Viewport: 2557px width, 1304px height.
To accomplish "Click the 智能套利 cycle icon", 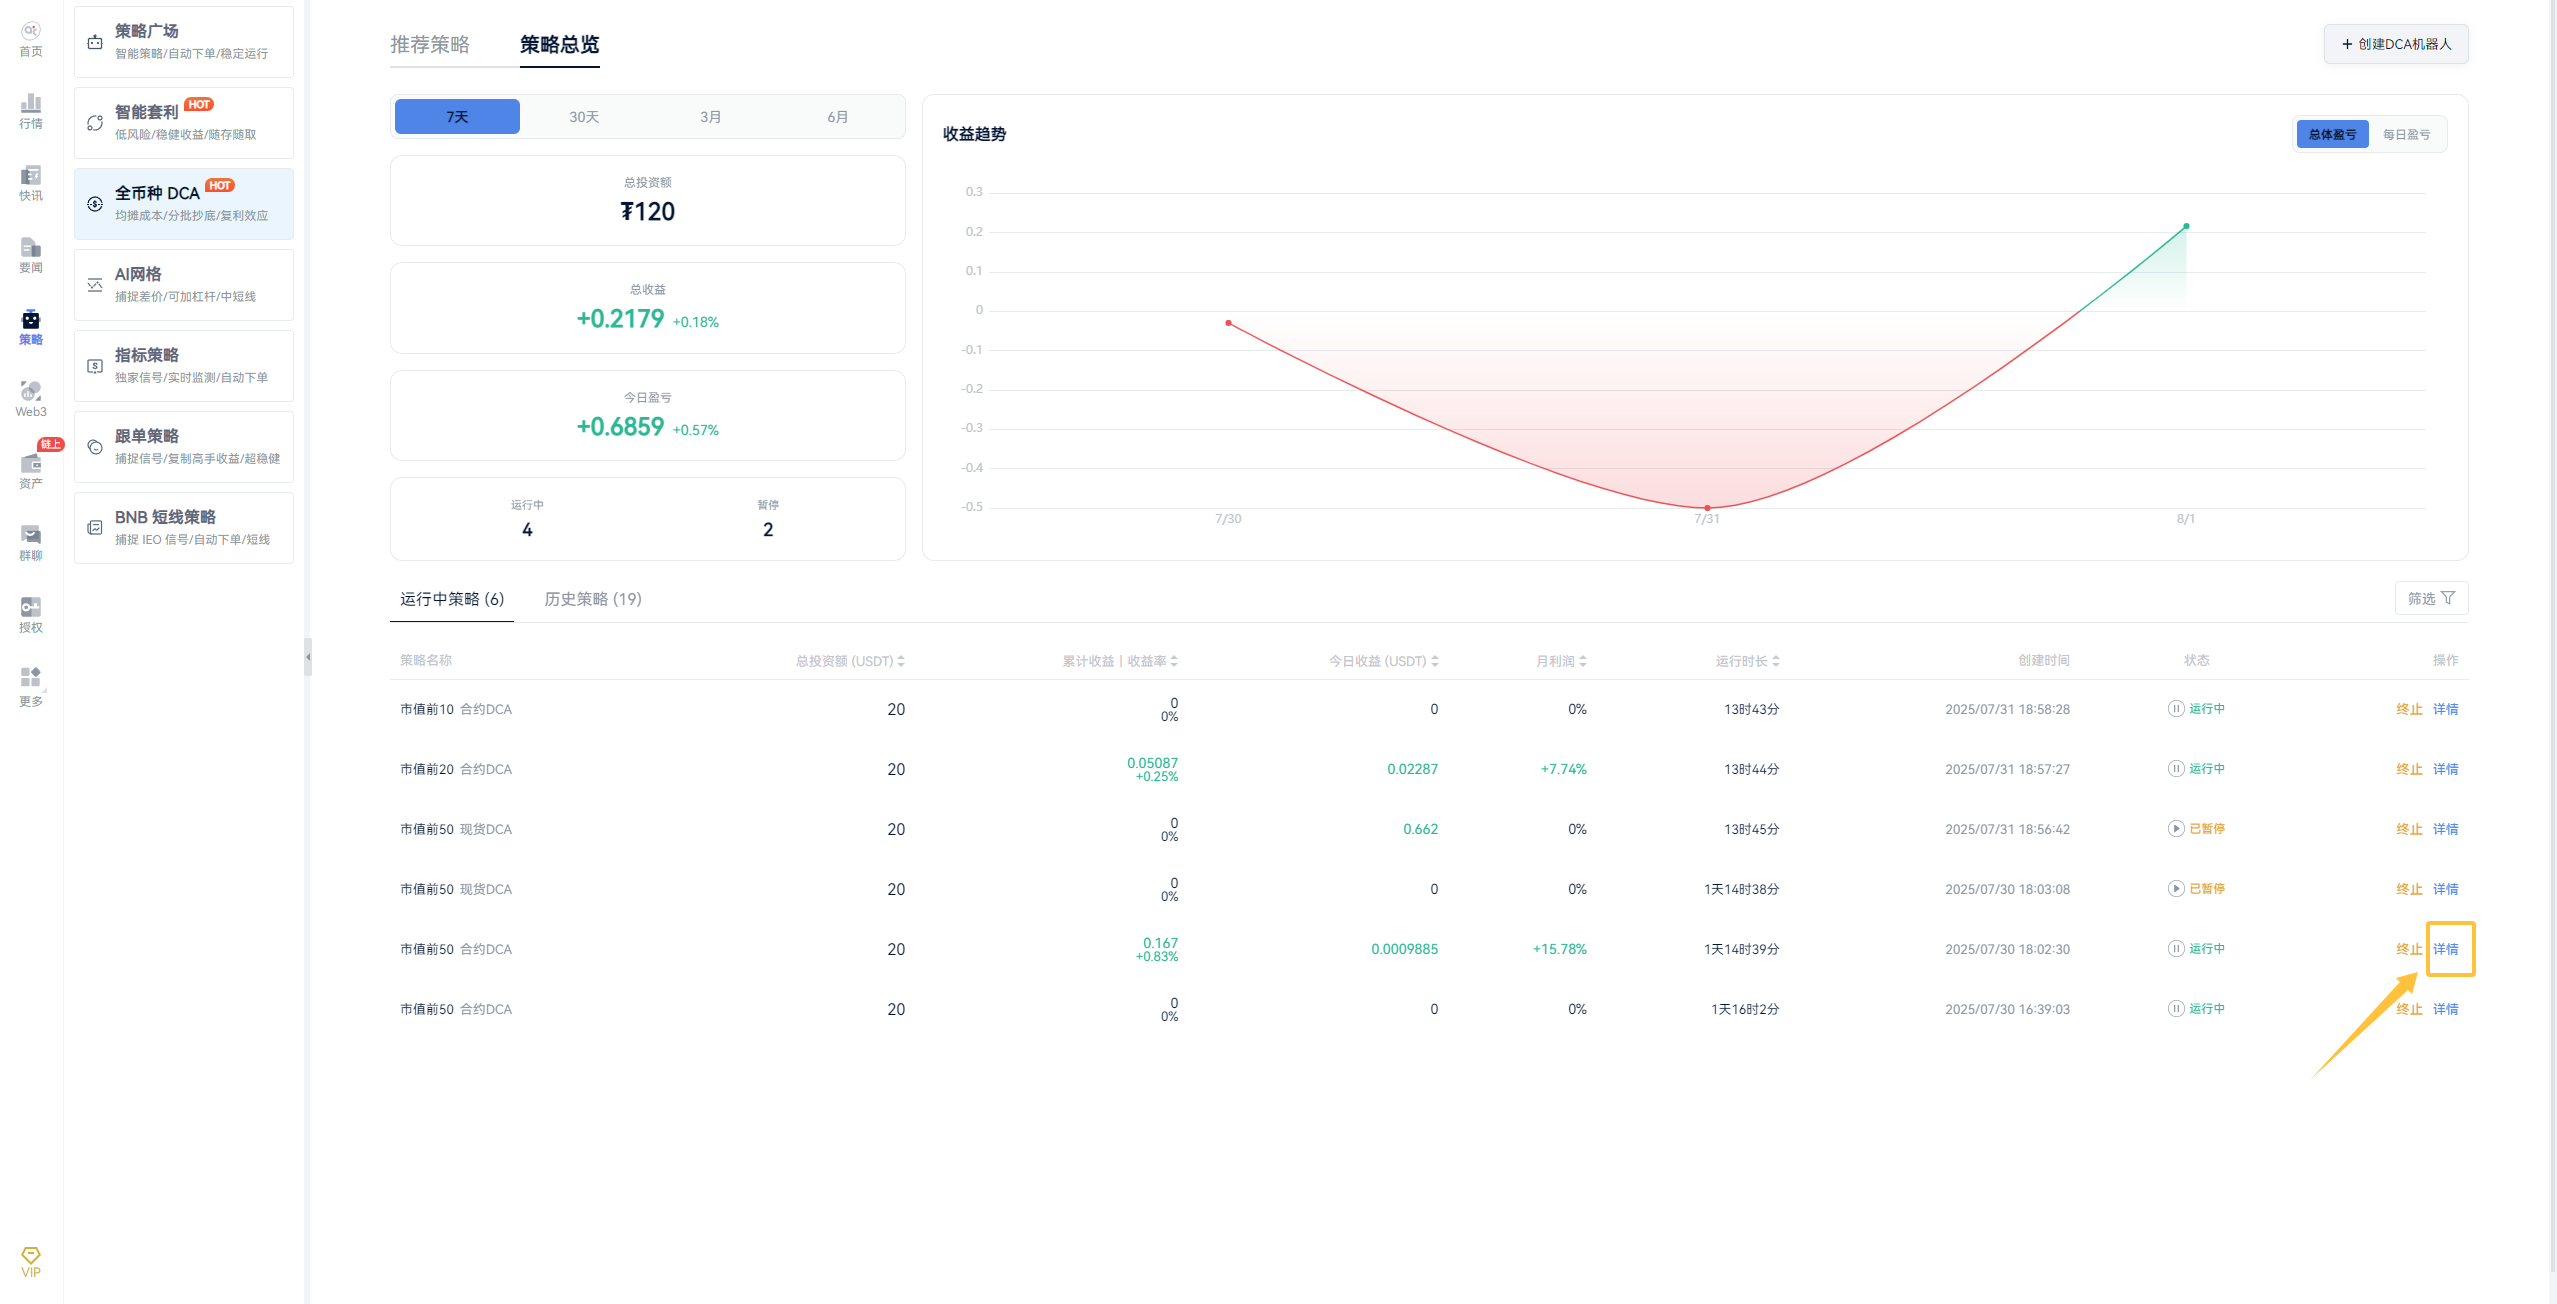I will 95,123.
